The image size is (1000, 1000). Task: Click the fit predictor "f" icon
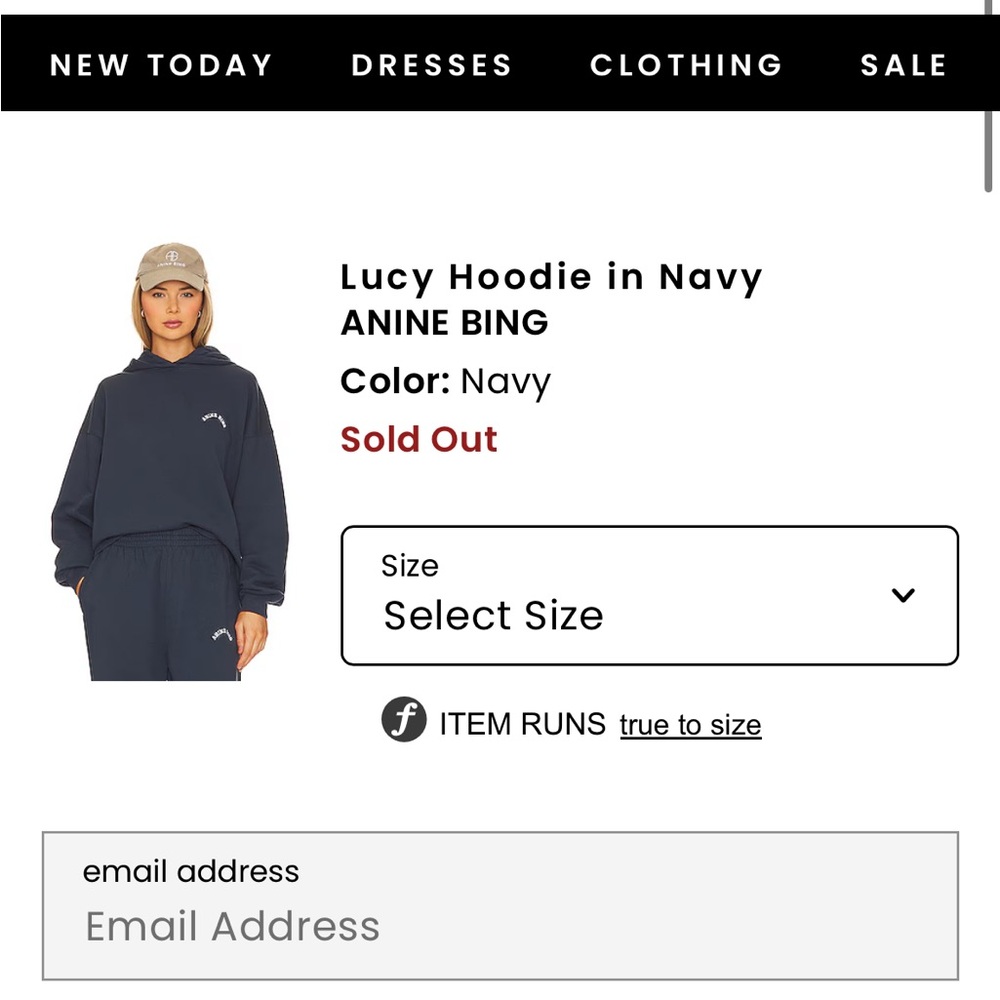coord(404,722)
